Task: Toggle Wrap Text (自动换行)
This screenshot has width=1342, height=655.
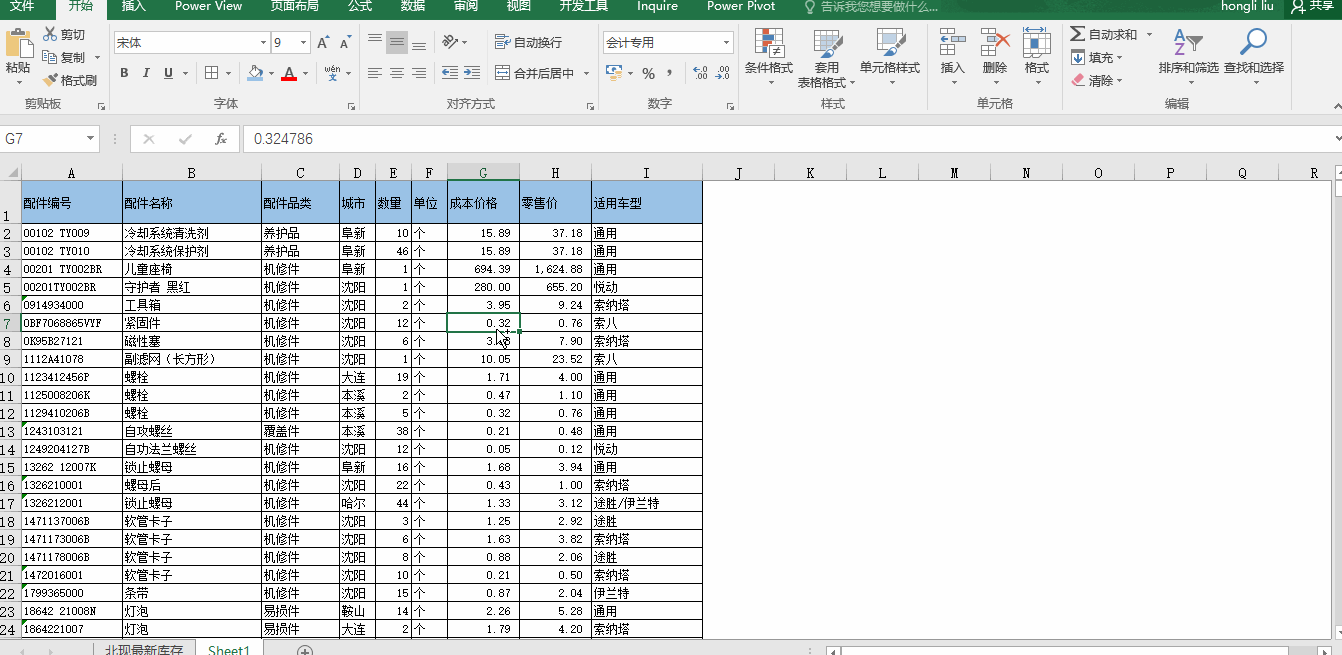Action: pyautogui.click(x=529, y=43)
